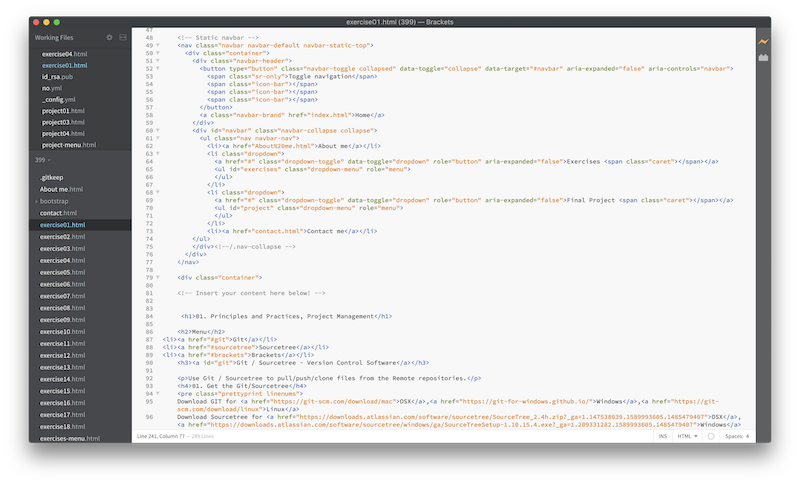Collapse code fold triangle at line 49
The height and width of the screenshot is (484, 800).
(x=158, y=45)
